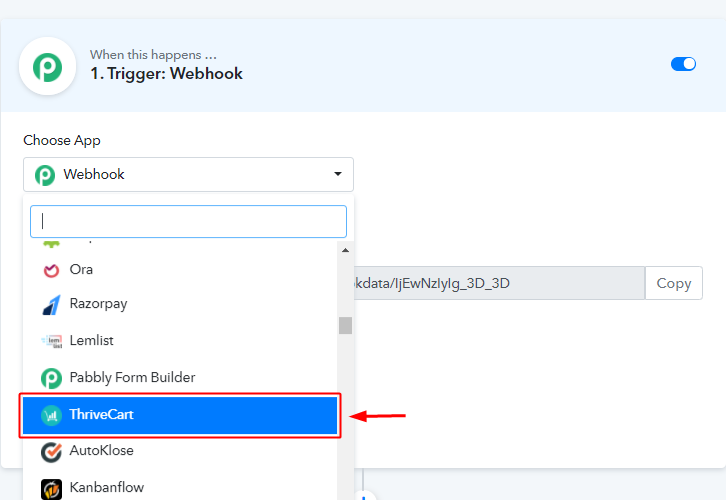The image size is (726, 500).
Task: Click the '1. Trigger: Webhook' title
Action: [167, 74]
